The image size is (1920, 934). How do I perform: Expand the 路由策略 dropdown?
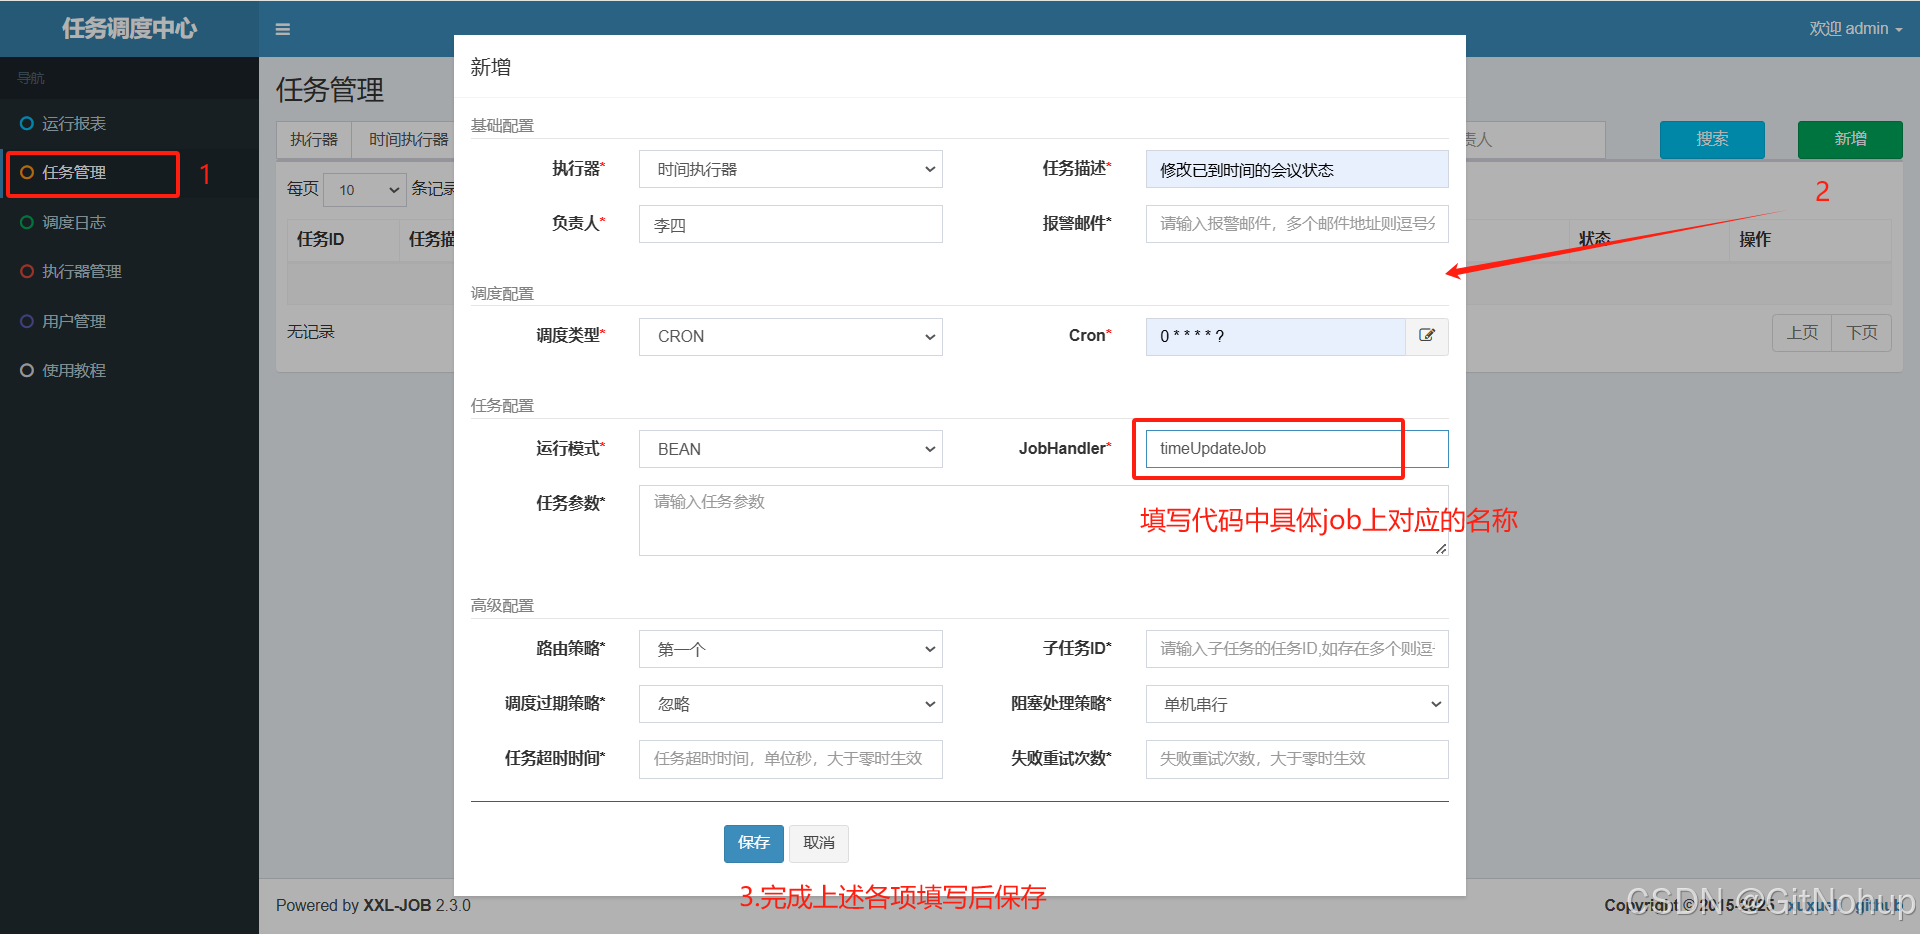coord(790,649)
